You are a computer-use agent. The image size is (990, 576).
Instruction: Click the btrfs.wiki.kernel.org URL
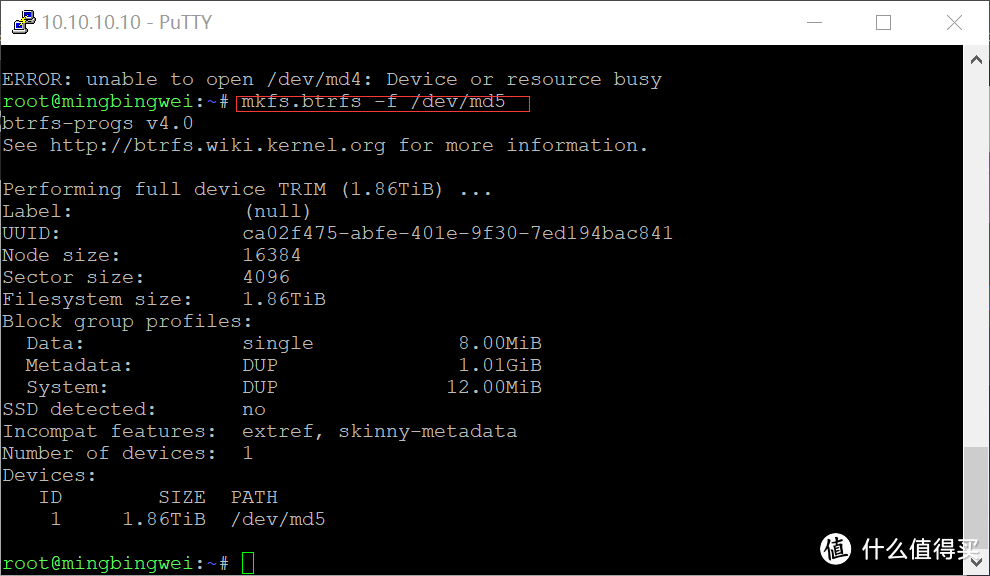217,146
